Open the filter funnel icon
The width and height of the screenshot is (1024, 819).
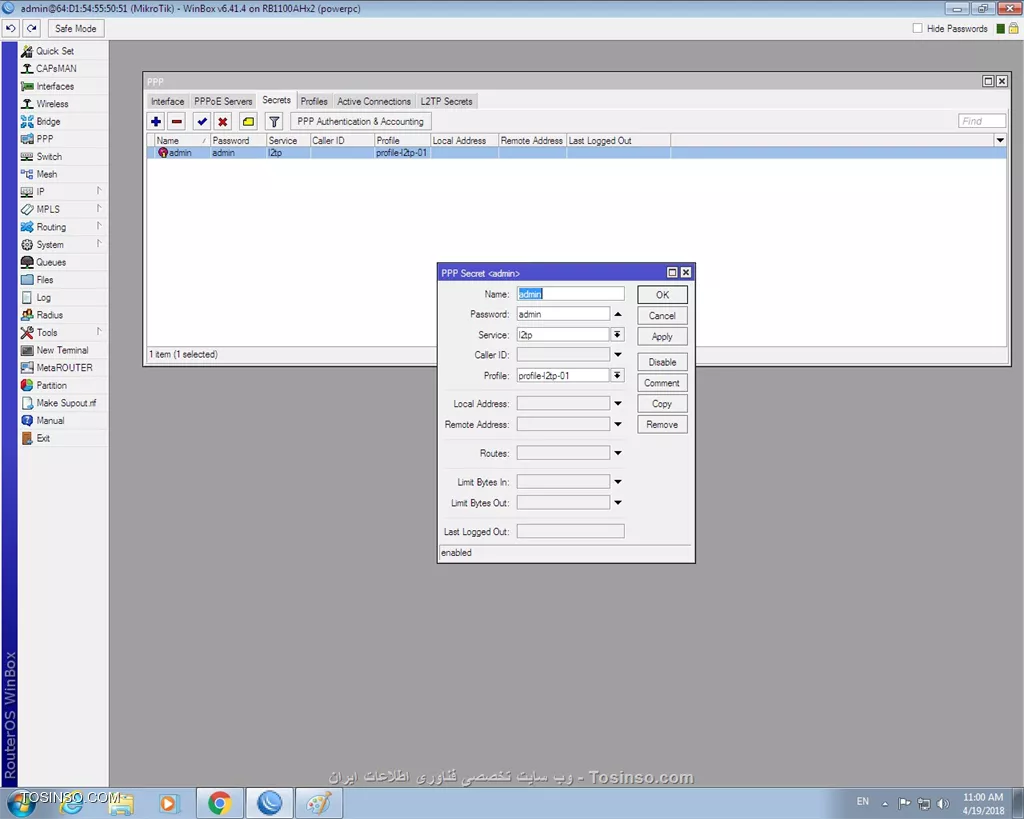coord(274,121)
